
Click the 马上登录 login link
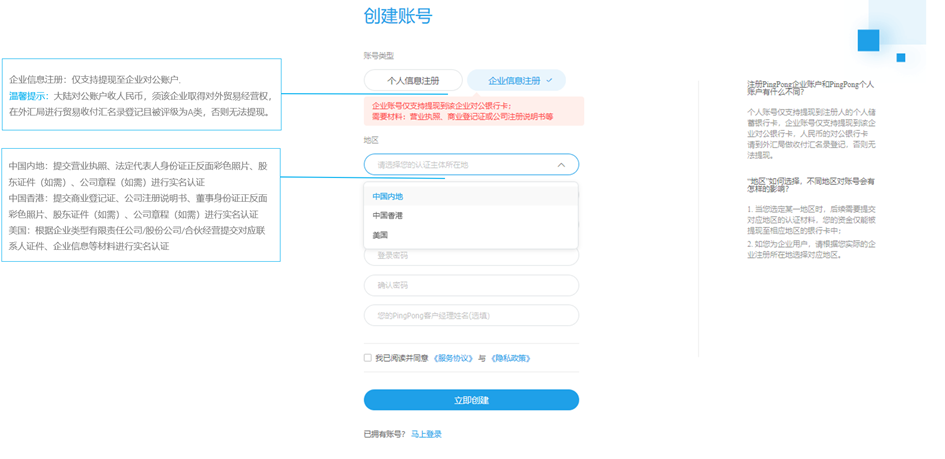pos(426,434)
